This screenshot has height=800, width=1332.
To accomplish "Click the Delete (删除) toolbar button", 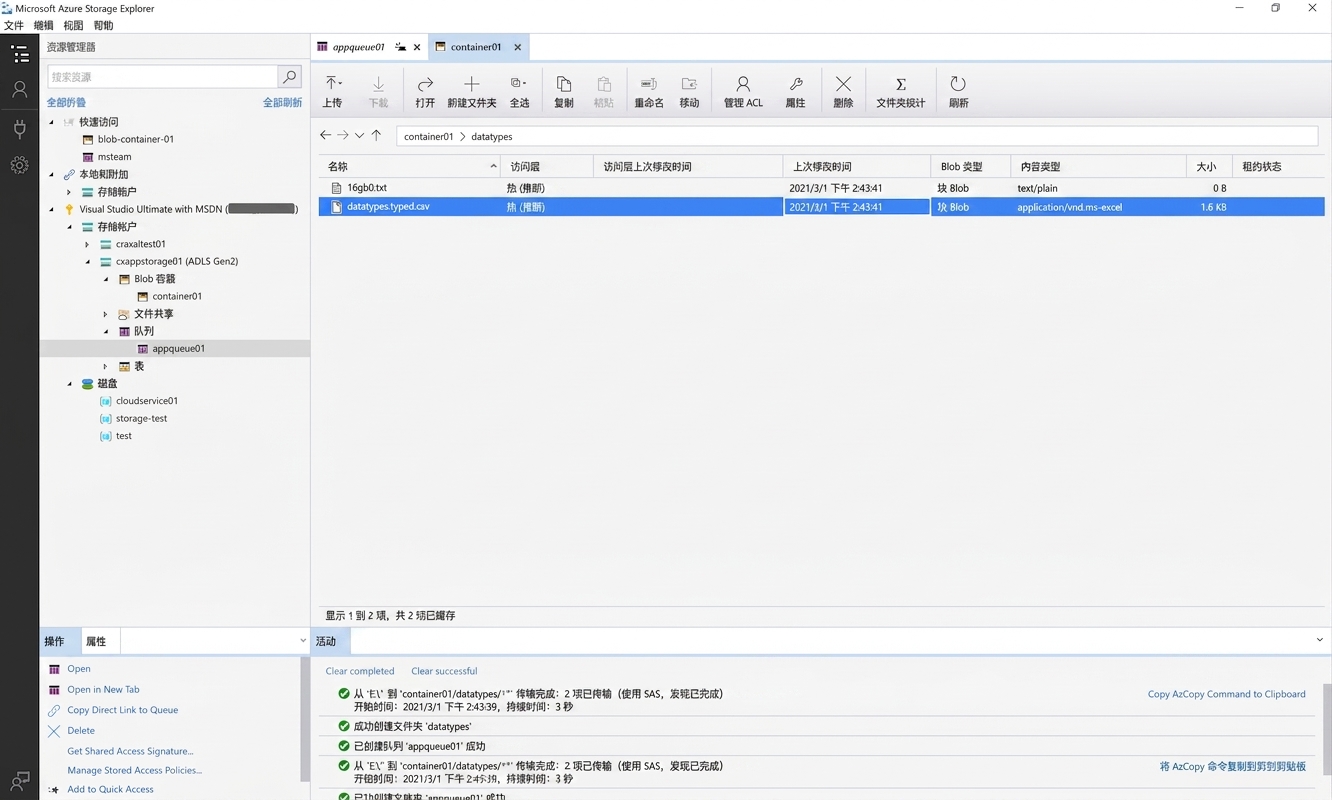I will [843, 91].
